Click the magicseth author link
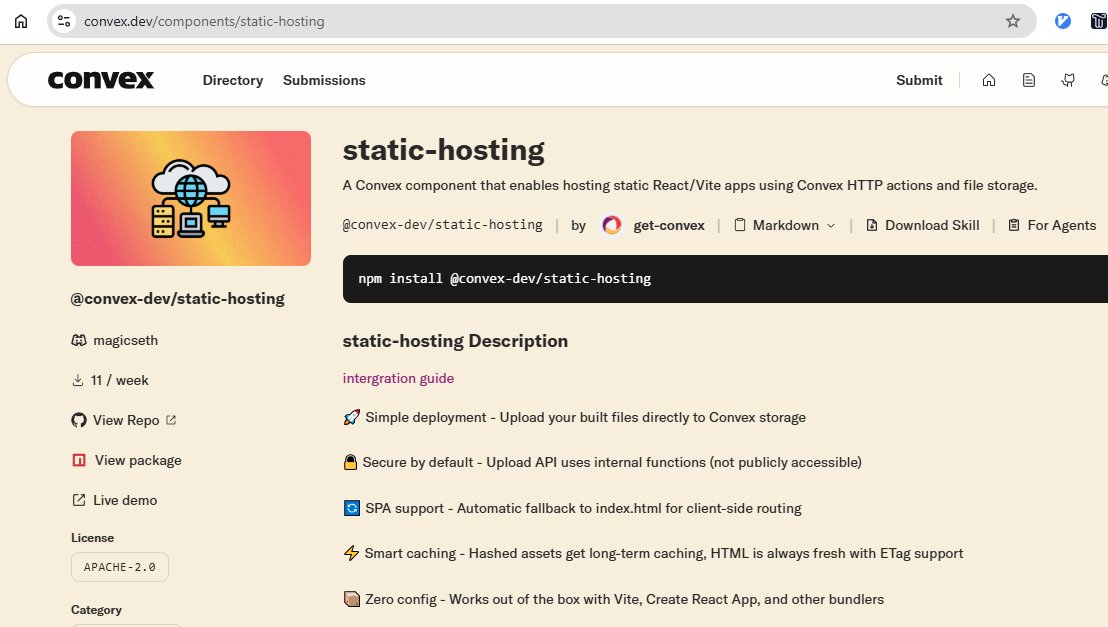 coord(126,341)
